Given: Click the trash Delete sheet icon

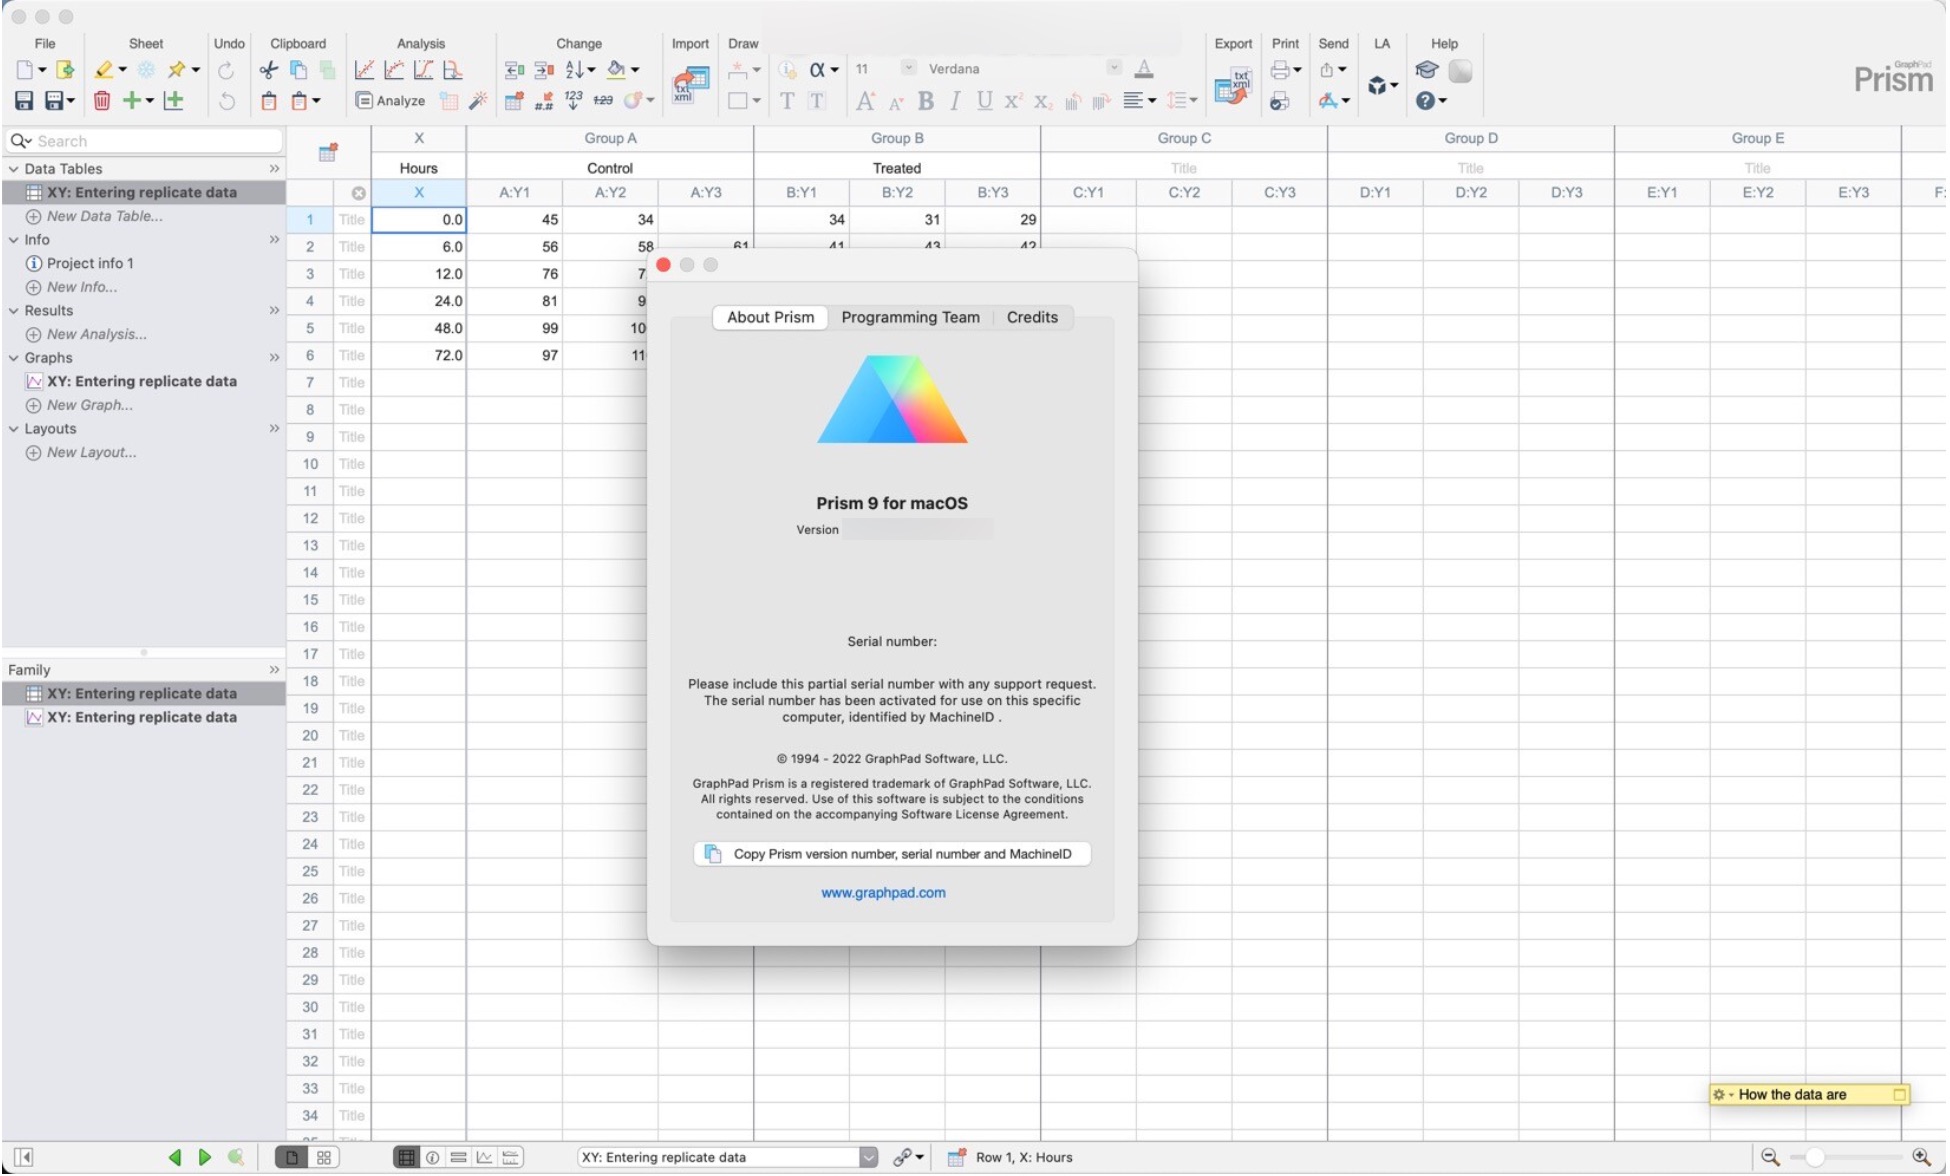Looking at the screenshot, I should click(101, 100).
